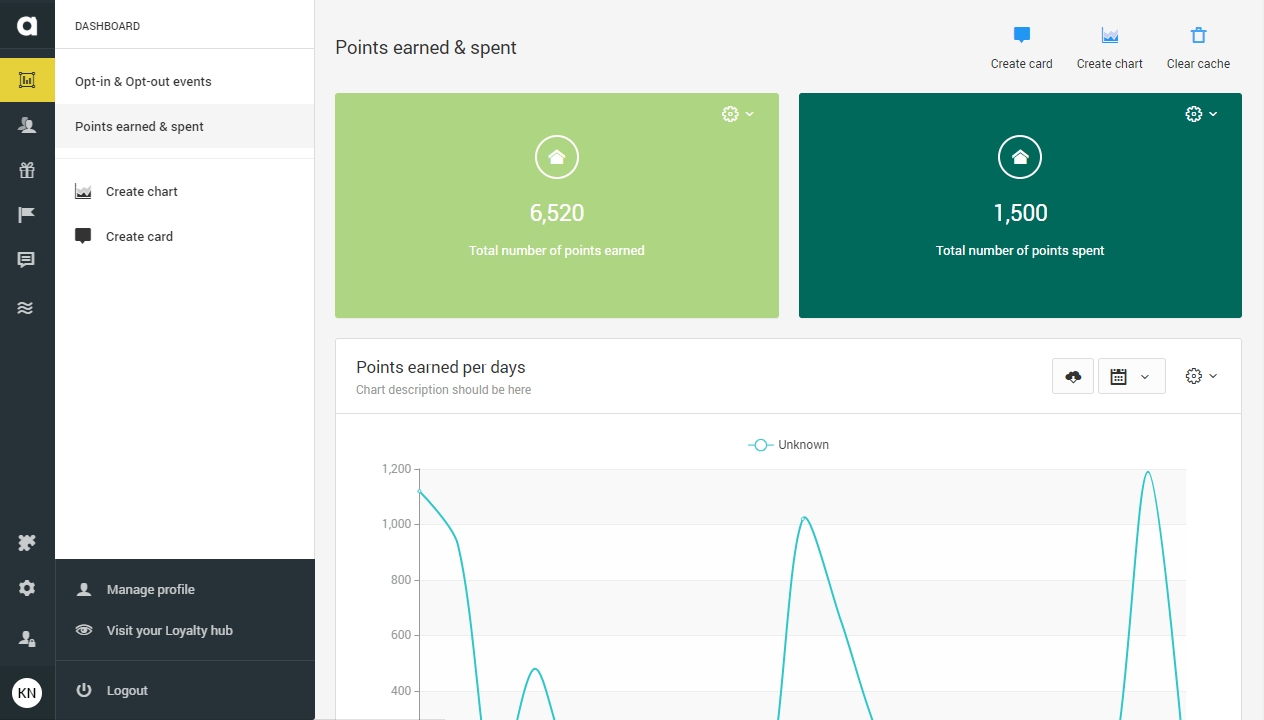1264x720 pixels.
Task: Click the Logout label
Action: click(127, 690)
